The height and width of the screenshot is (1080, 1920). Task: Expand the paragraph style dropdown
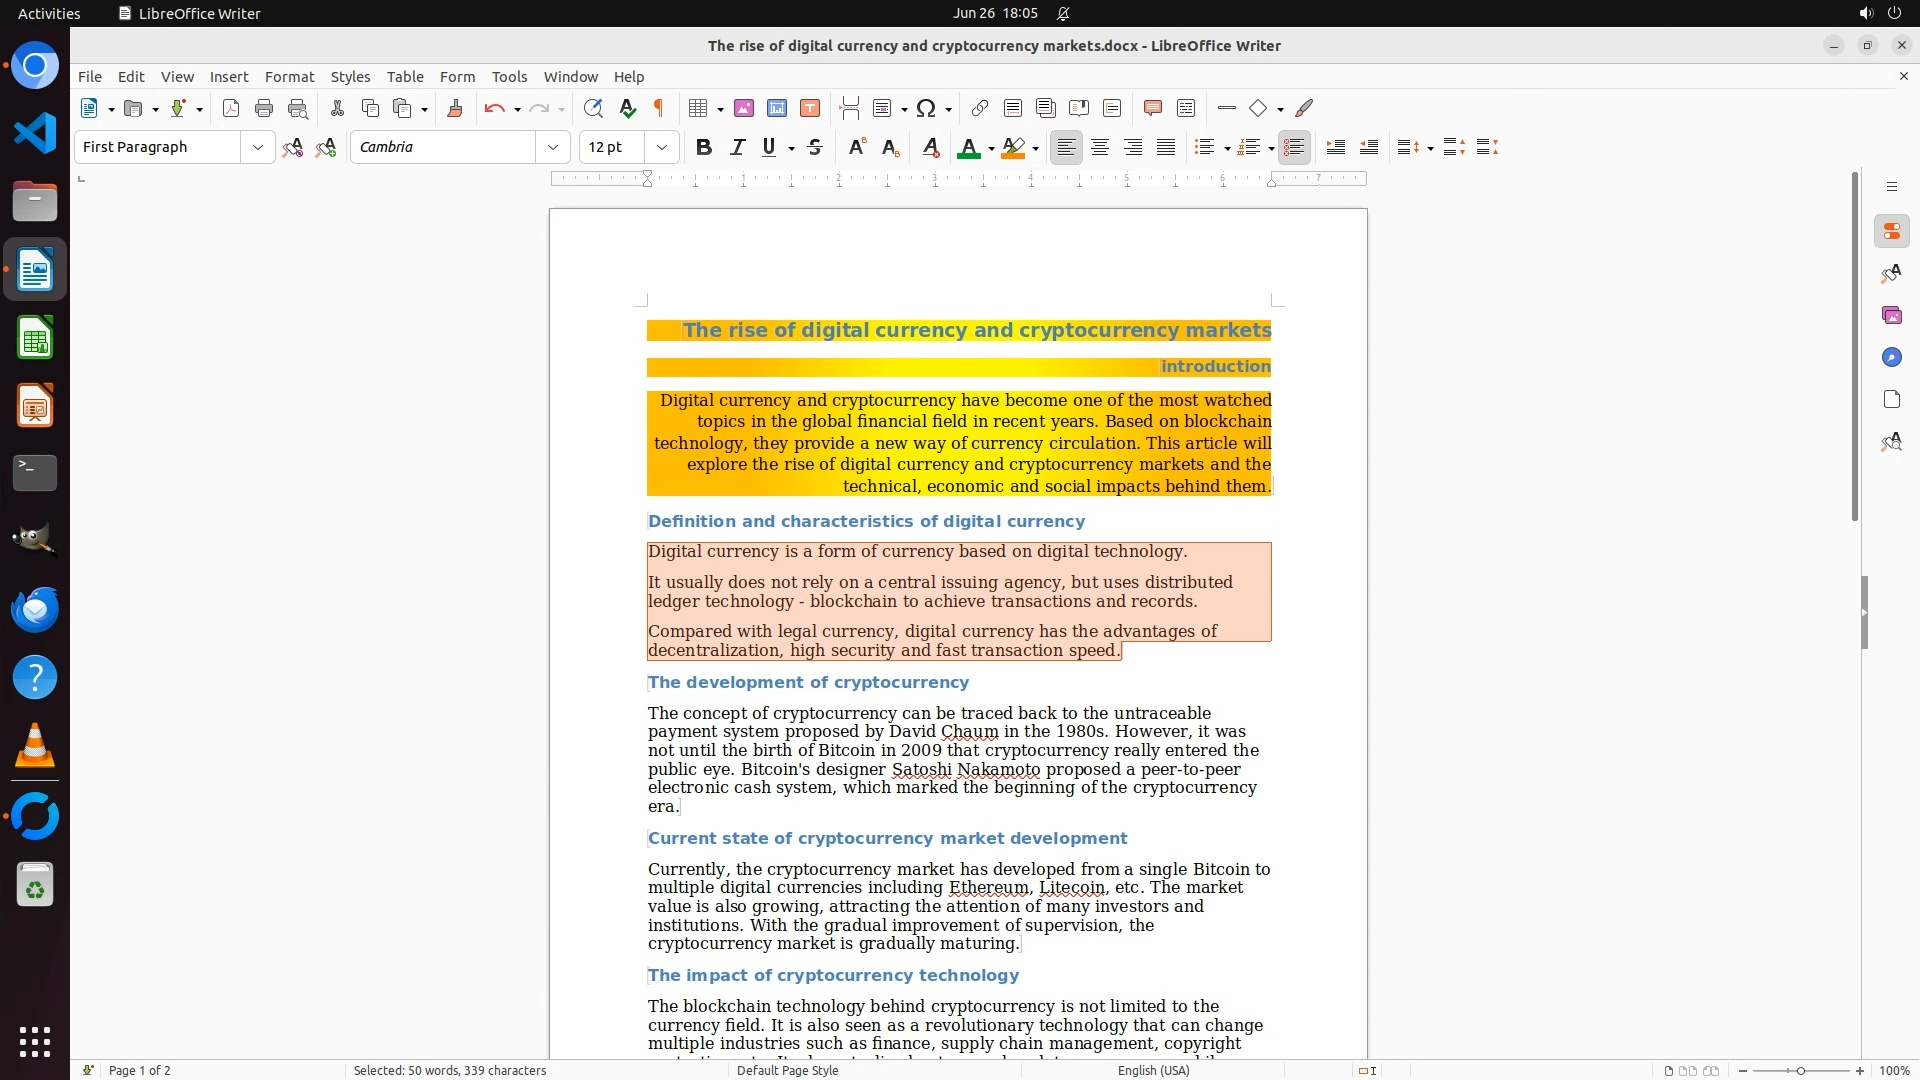257,147
